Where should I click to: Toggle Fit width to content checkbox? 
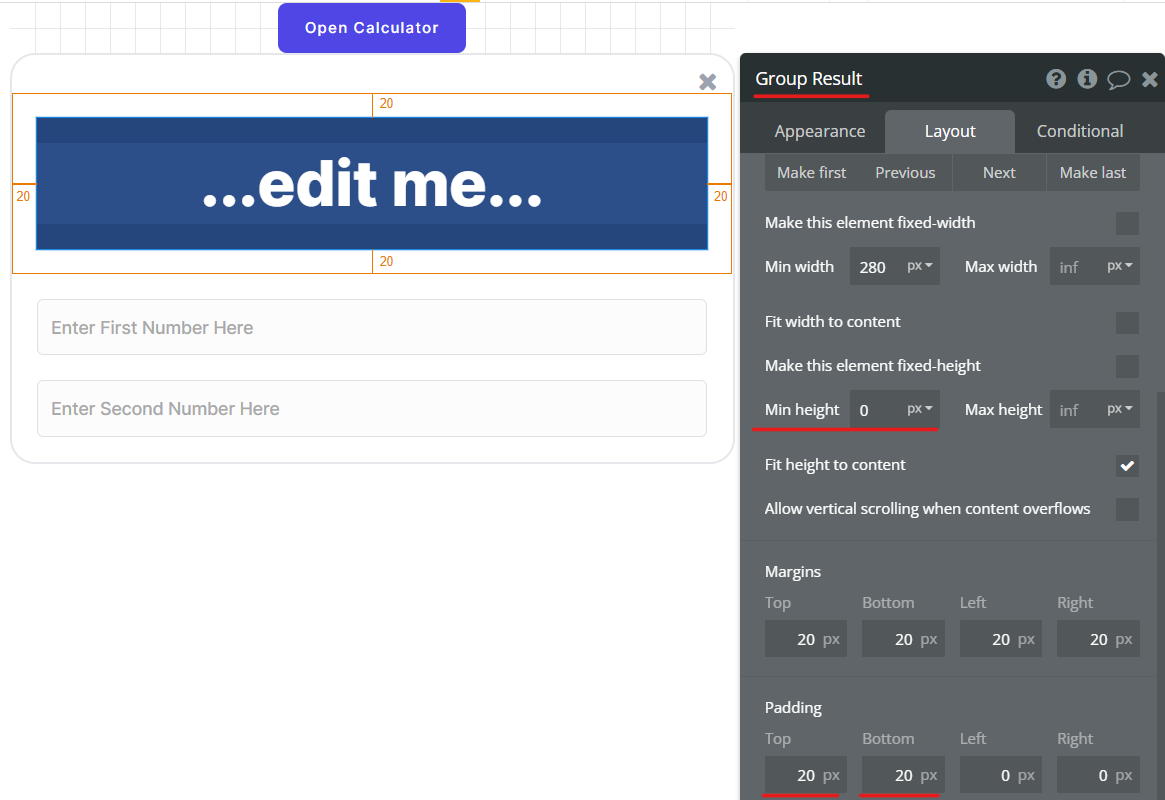coord(1127,322)
